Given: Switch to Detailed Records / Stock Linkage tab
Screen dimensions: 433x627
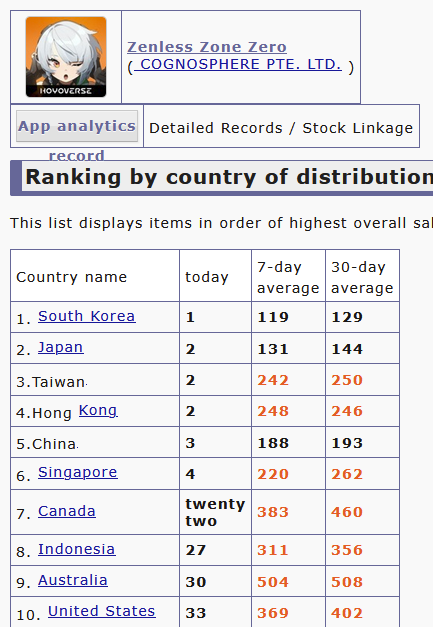Looking at the screenshot, I should pos(281,128).
